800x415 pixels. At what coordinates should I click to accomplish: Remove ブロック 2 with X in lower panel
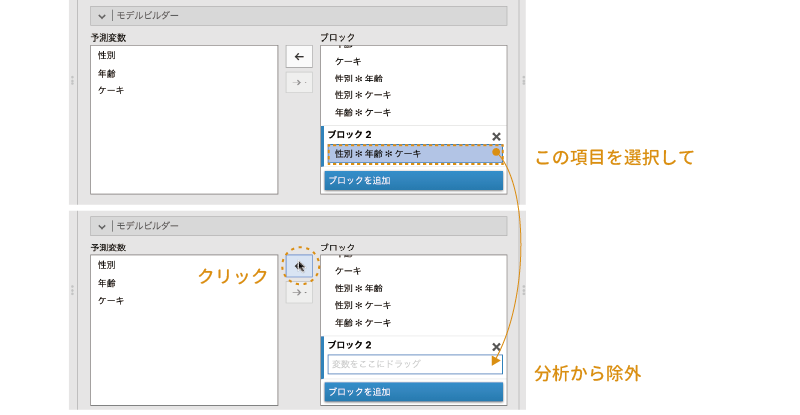pos(496,347)
